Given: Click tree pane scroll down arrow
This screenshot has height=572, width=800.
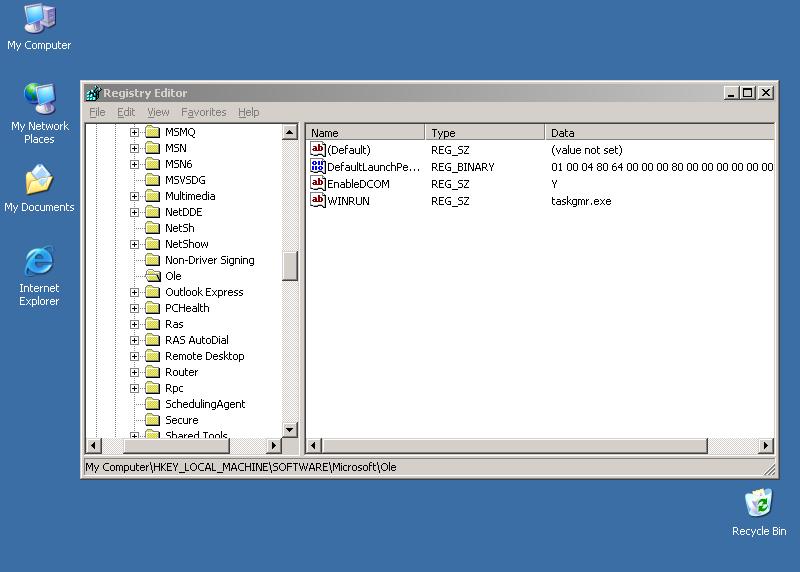Looking at the screenshot, I should point(290,430).
